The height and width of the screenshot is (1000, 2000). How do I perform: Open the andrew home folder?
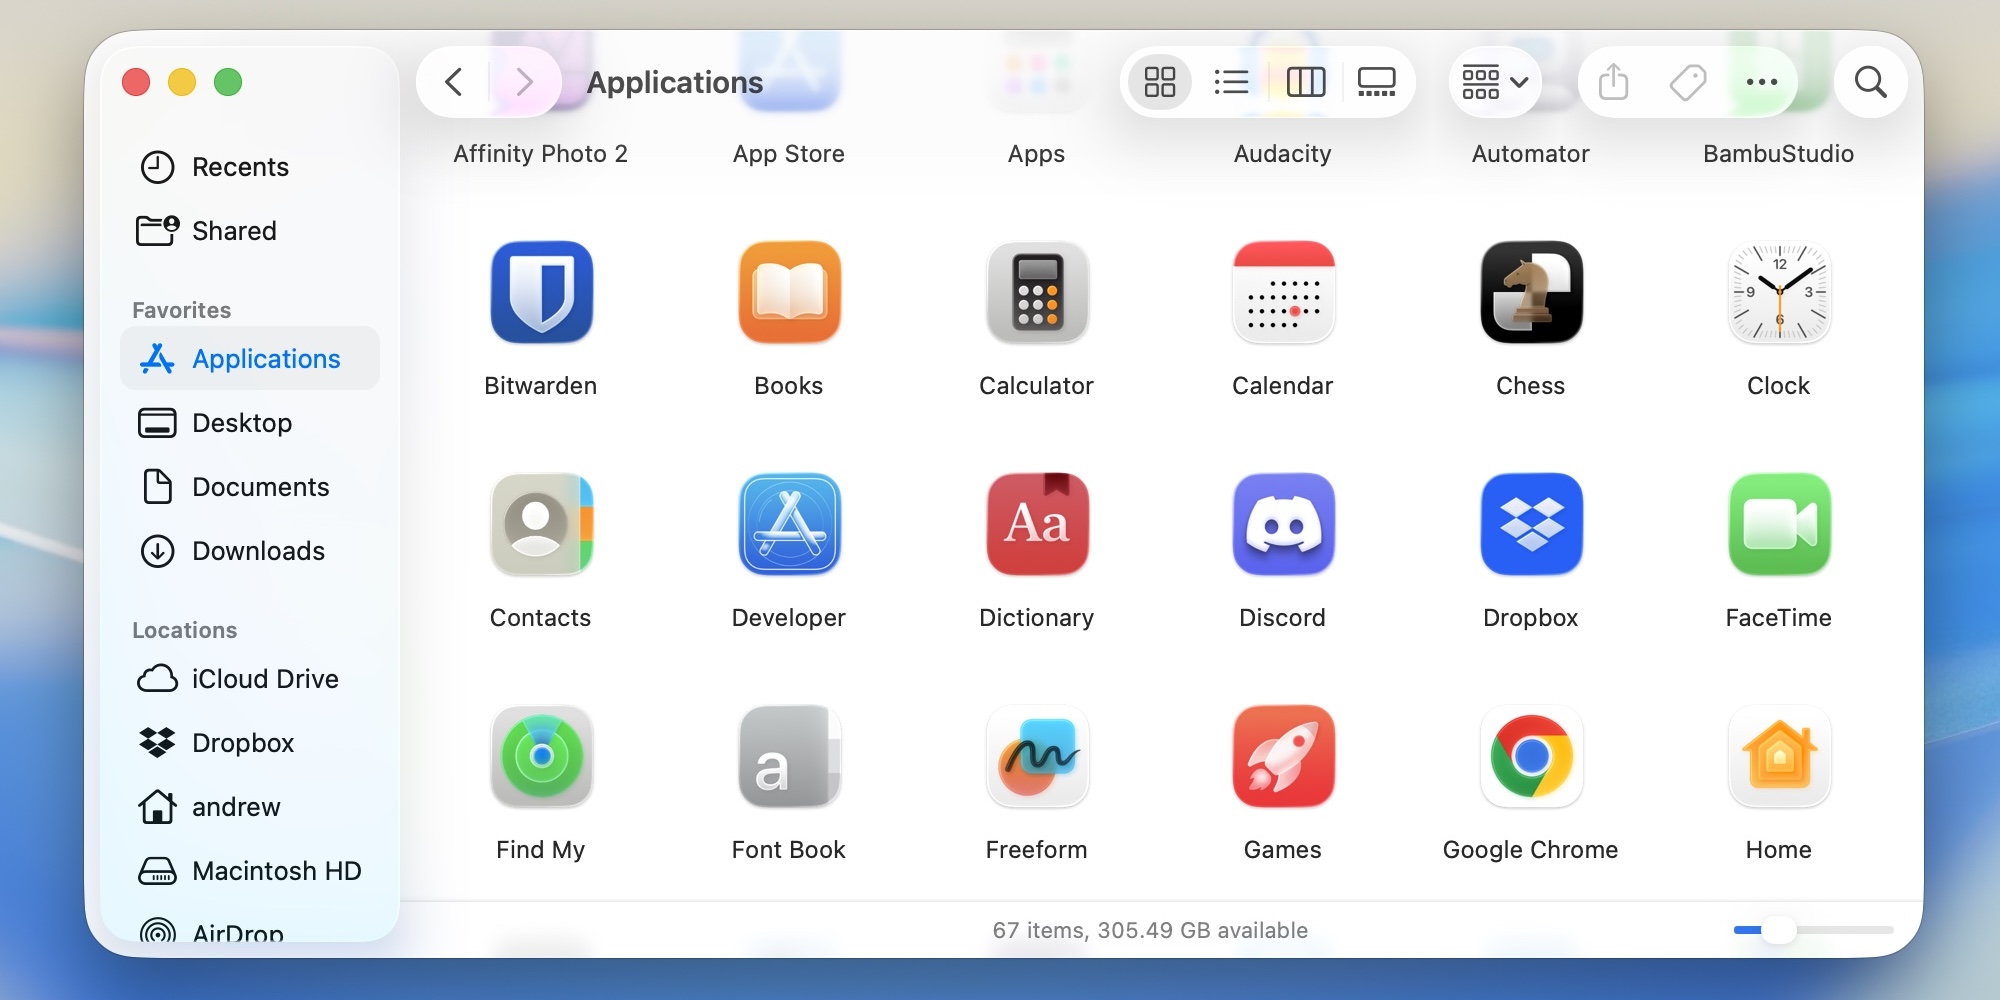point(250,807)
